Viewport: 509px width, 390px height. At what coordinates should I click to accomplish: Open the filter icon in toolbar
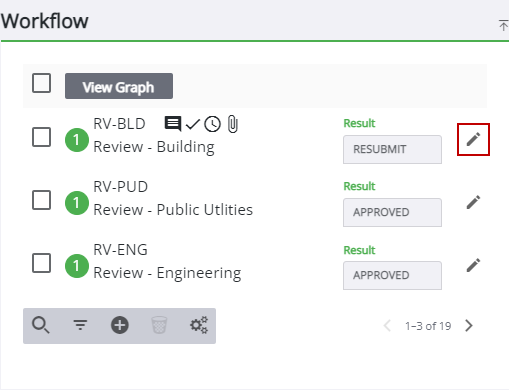80,325
